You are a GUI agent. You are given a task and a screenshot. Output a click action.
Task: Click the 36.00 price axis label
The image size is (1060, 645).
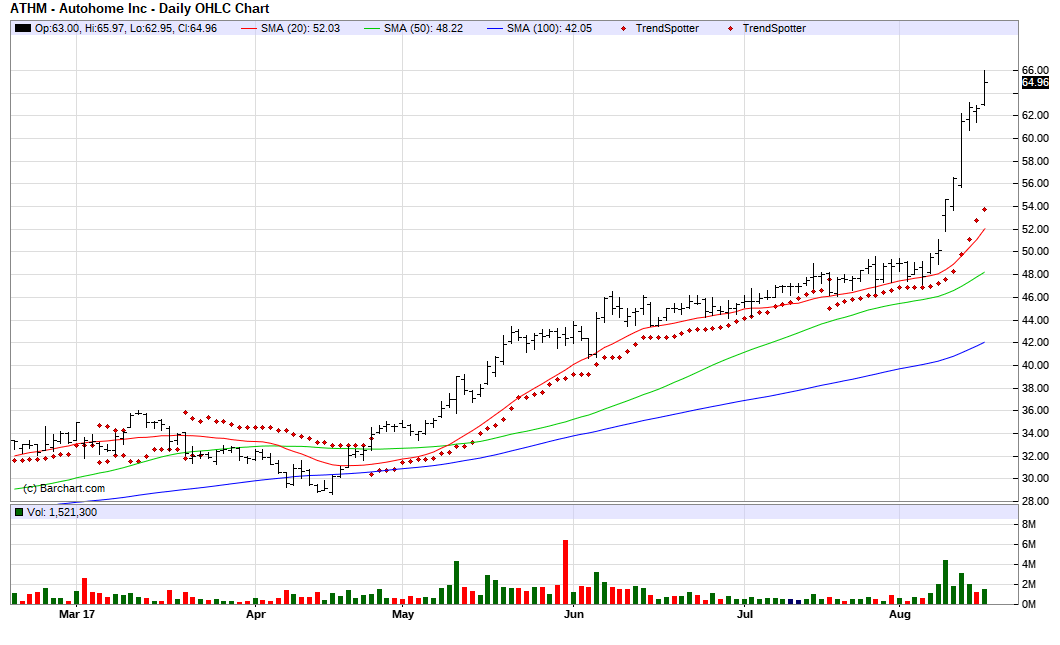coord(1035,410)
